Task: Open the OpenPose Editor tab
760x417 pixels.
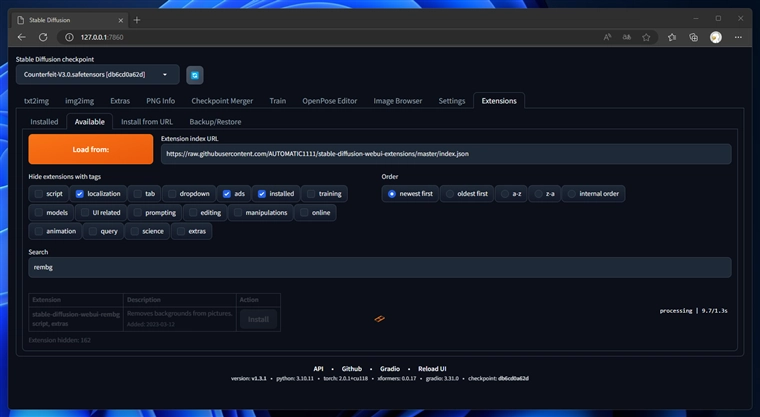Action: (330, 101)
